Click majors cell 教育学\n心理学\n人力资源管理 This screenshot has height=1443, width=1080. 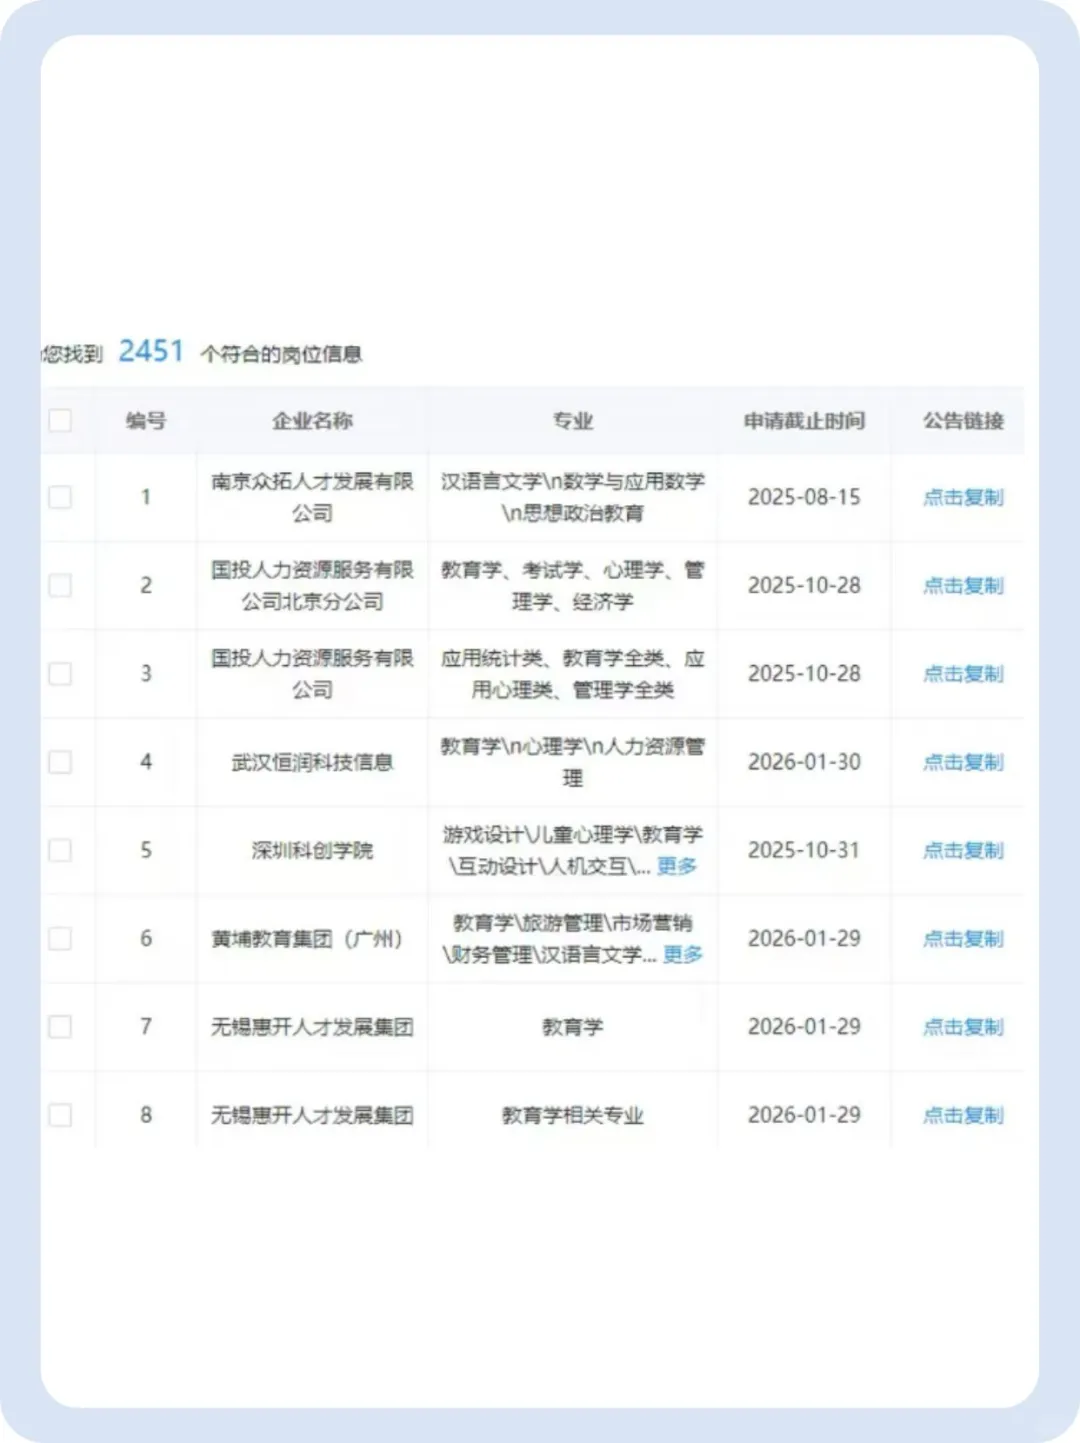pos(573,762)
